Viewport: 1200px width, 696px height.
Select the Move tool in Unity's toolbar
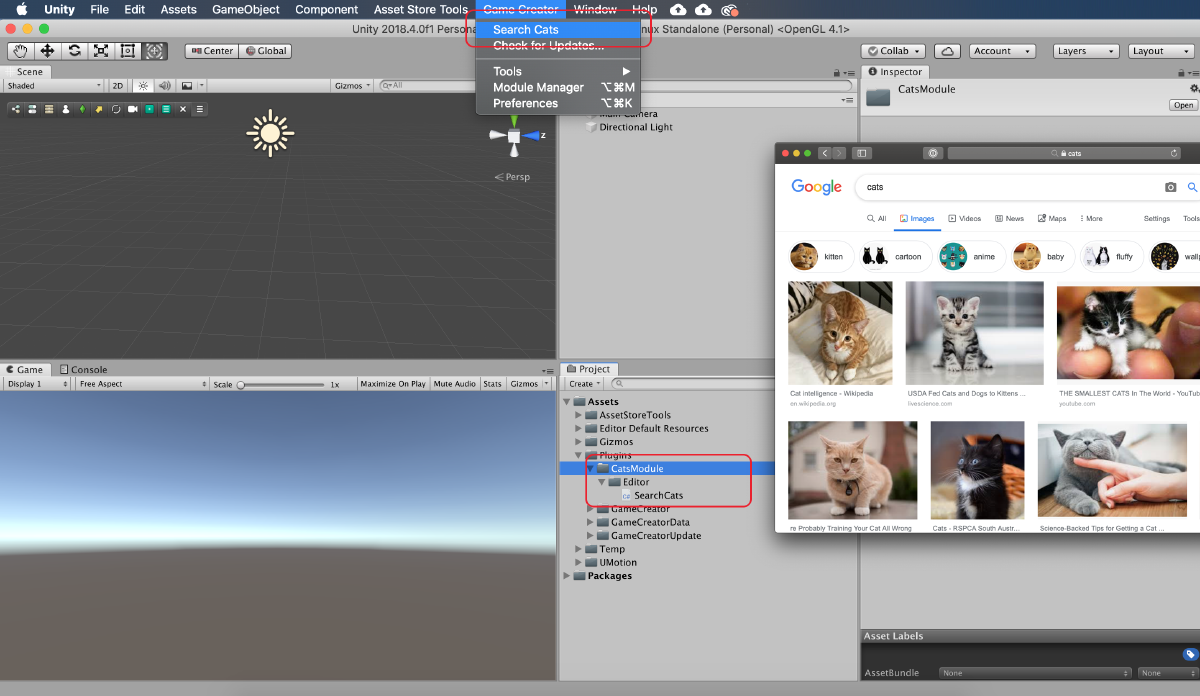[47, 51]
